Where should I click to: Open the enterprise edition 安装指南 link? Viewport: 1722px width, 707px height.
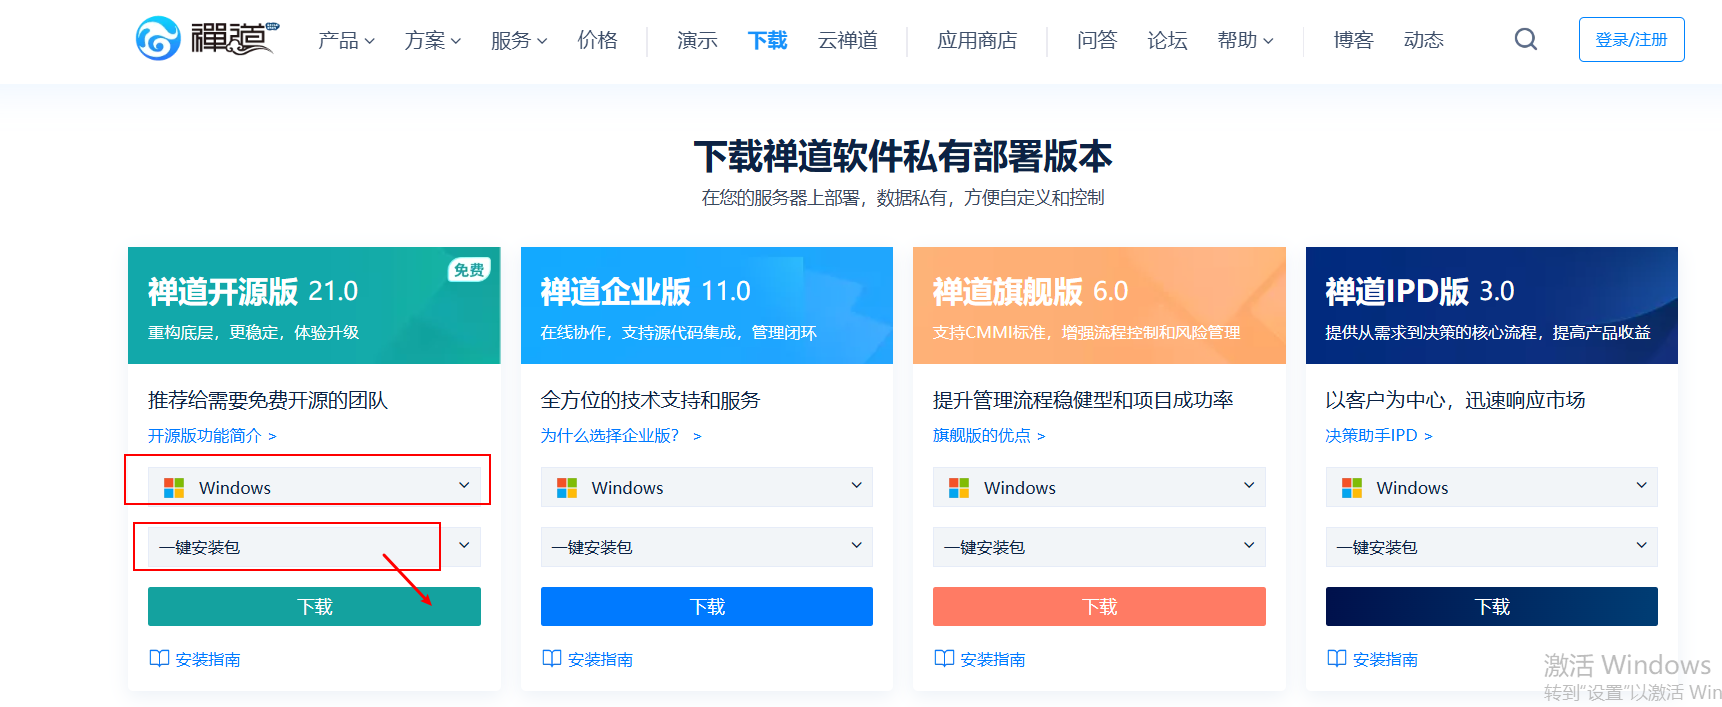[x=600, y=659]
